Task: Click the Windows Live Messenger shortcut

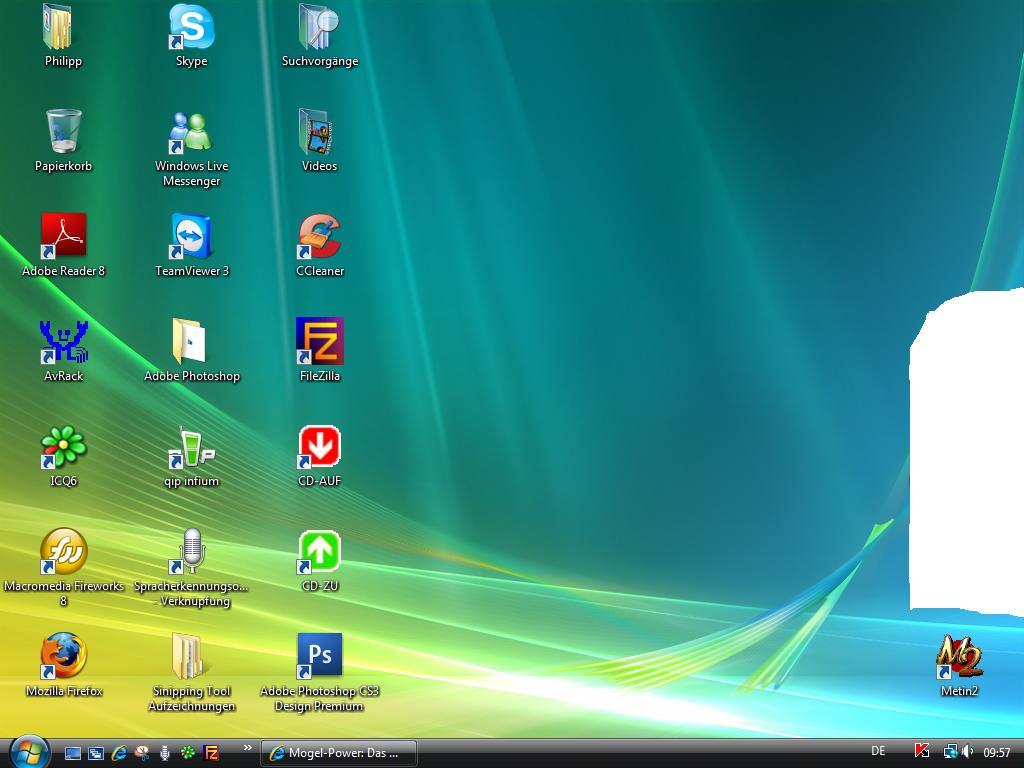Action: click(x=191, y=133)
